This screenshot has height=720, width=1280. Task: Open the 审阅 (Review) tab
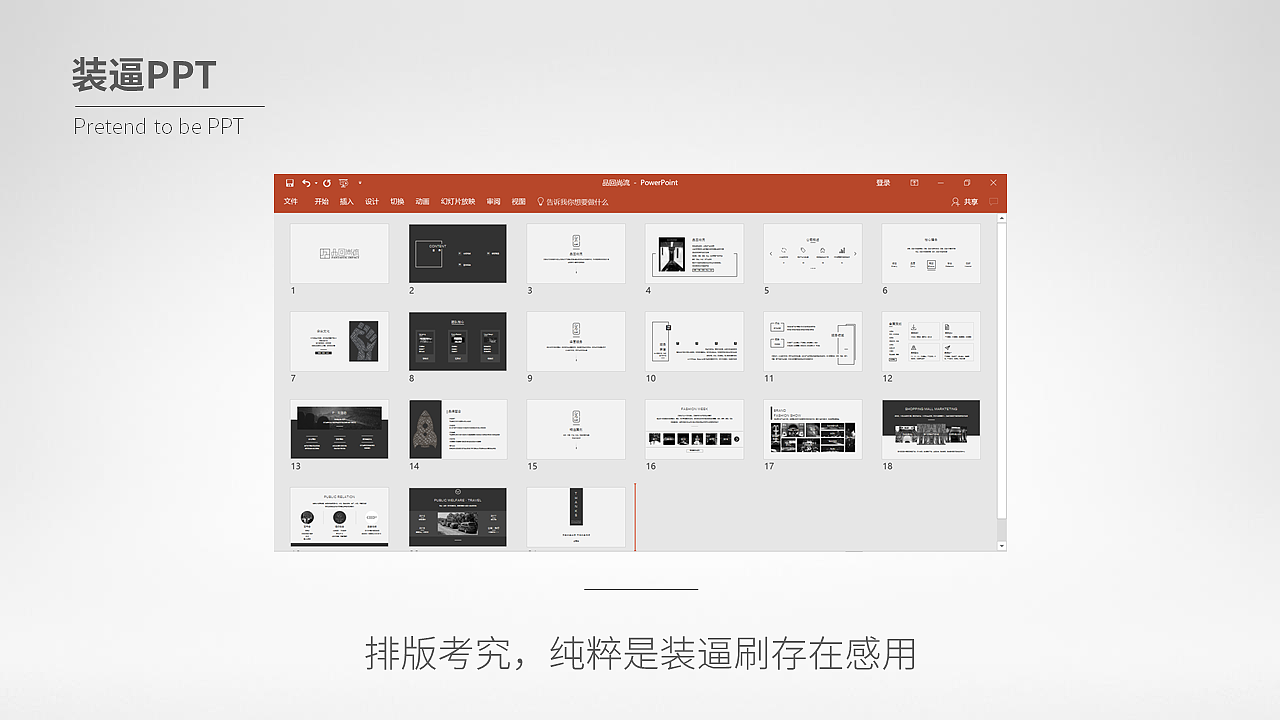click(x=492, y=202)
